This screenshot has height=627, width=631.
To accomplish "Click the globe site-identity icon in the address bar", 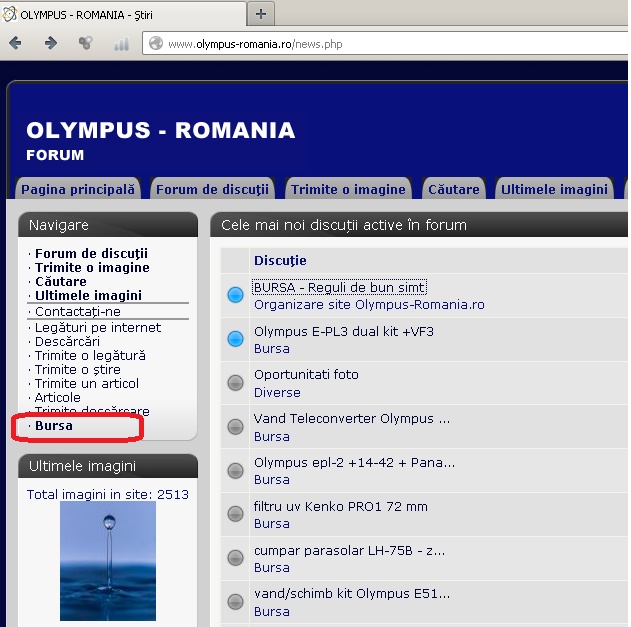I will (x=156, y=43).
